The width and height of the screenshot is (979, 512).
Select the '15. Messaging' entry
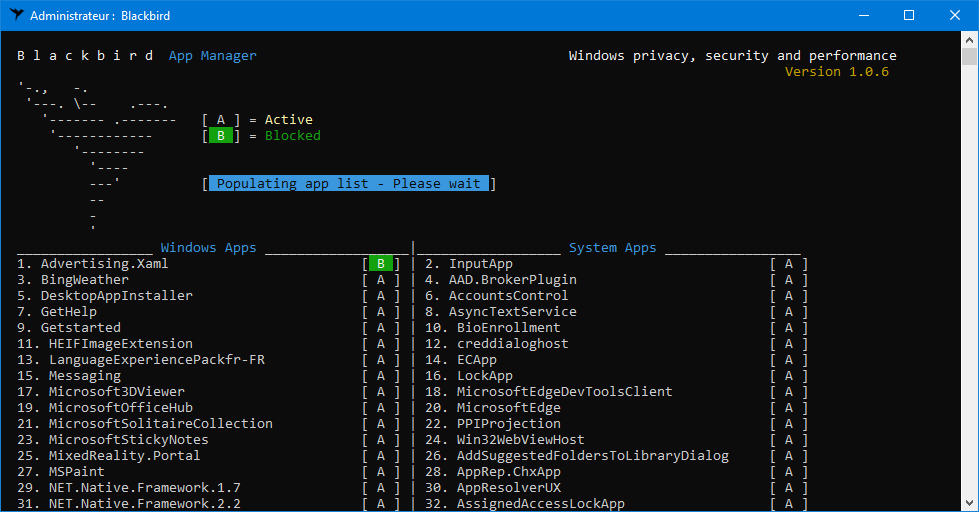pyautogui.click(x=69, y=376)
